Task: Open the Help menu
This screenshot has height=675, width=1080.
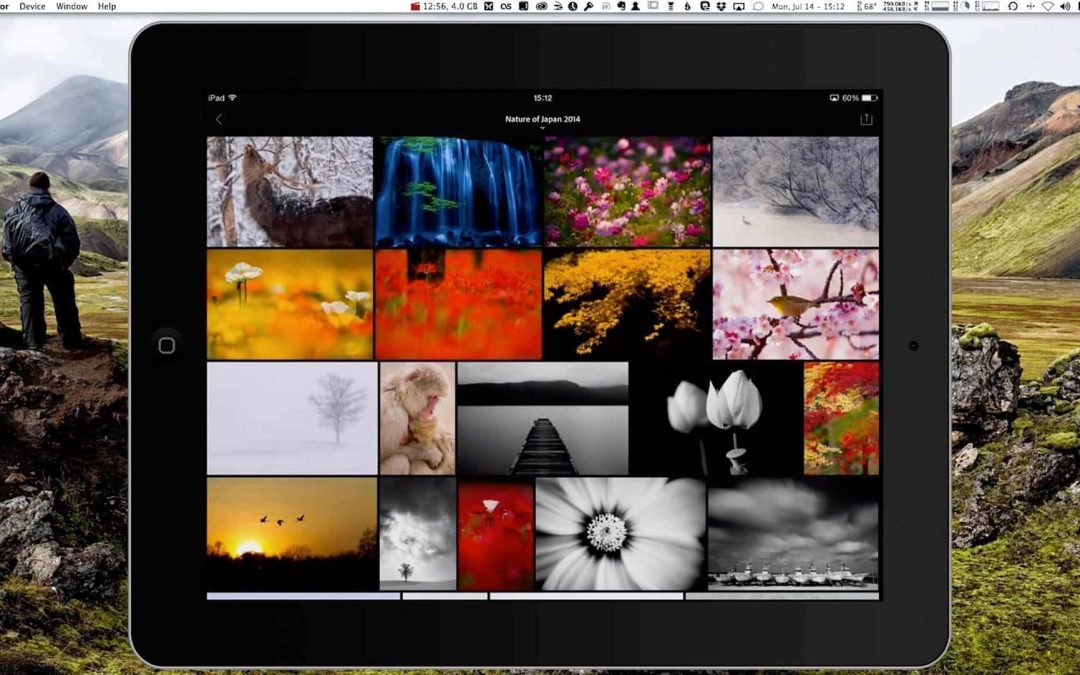Action: pyautogui.click(x=107, y=6)
